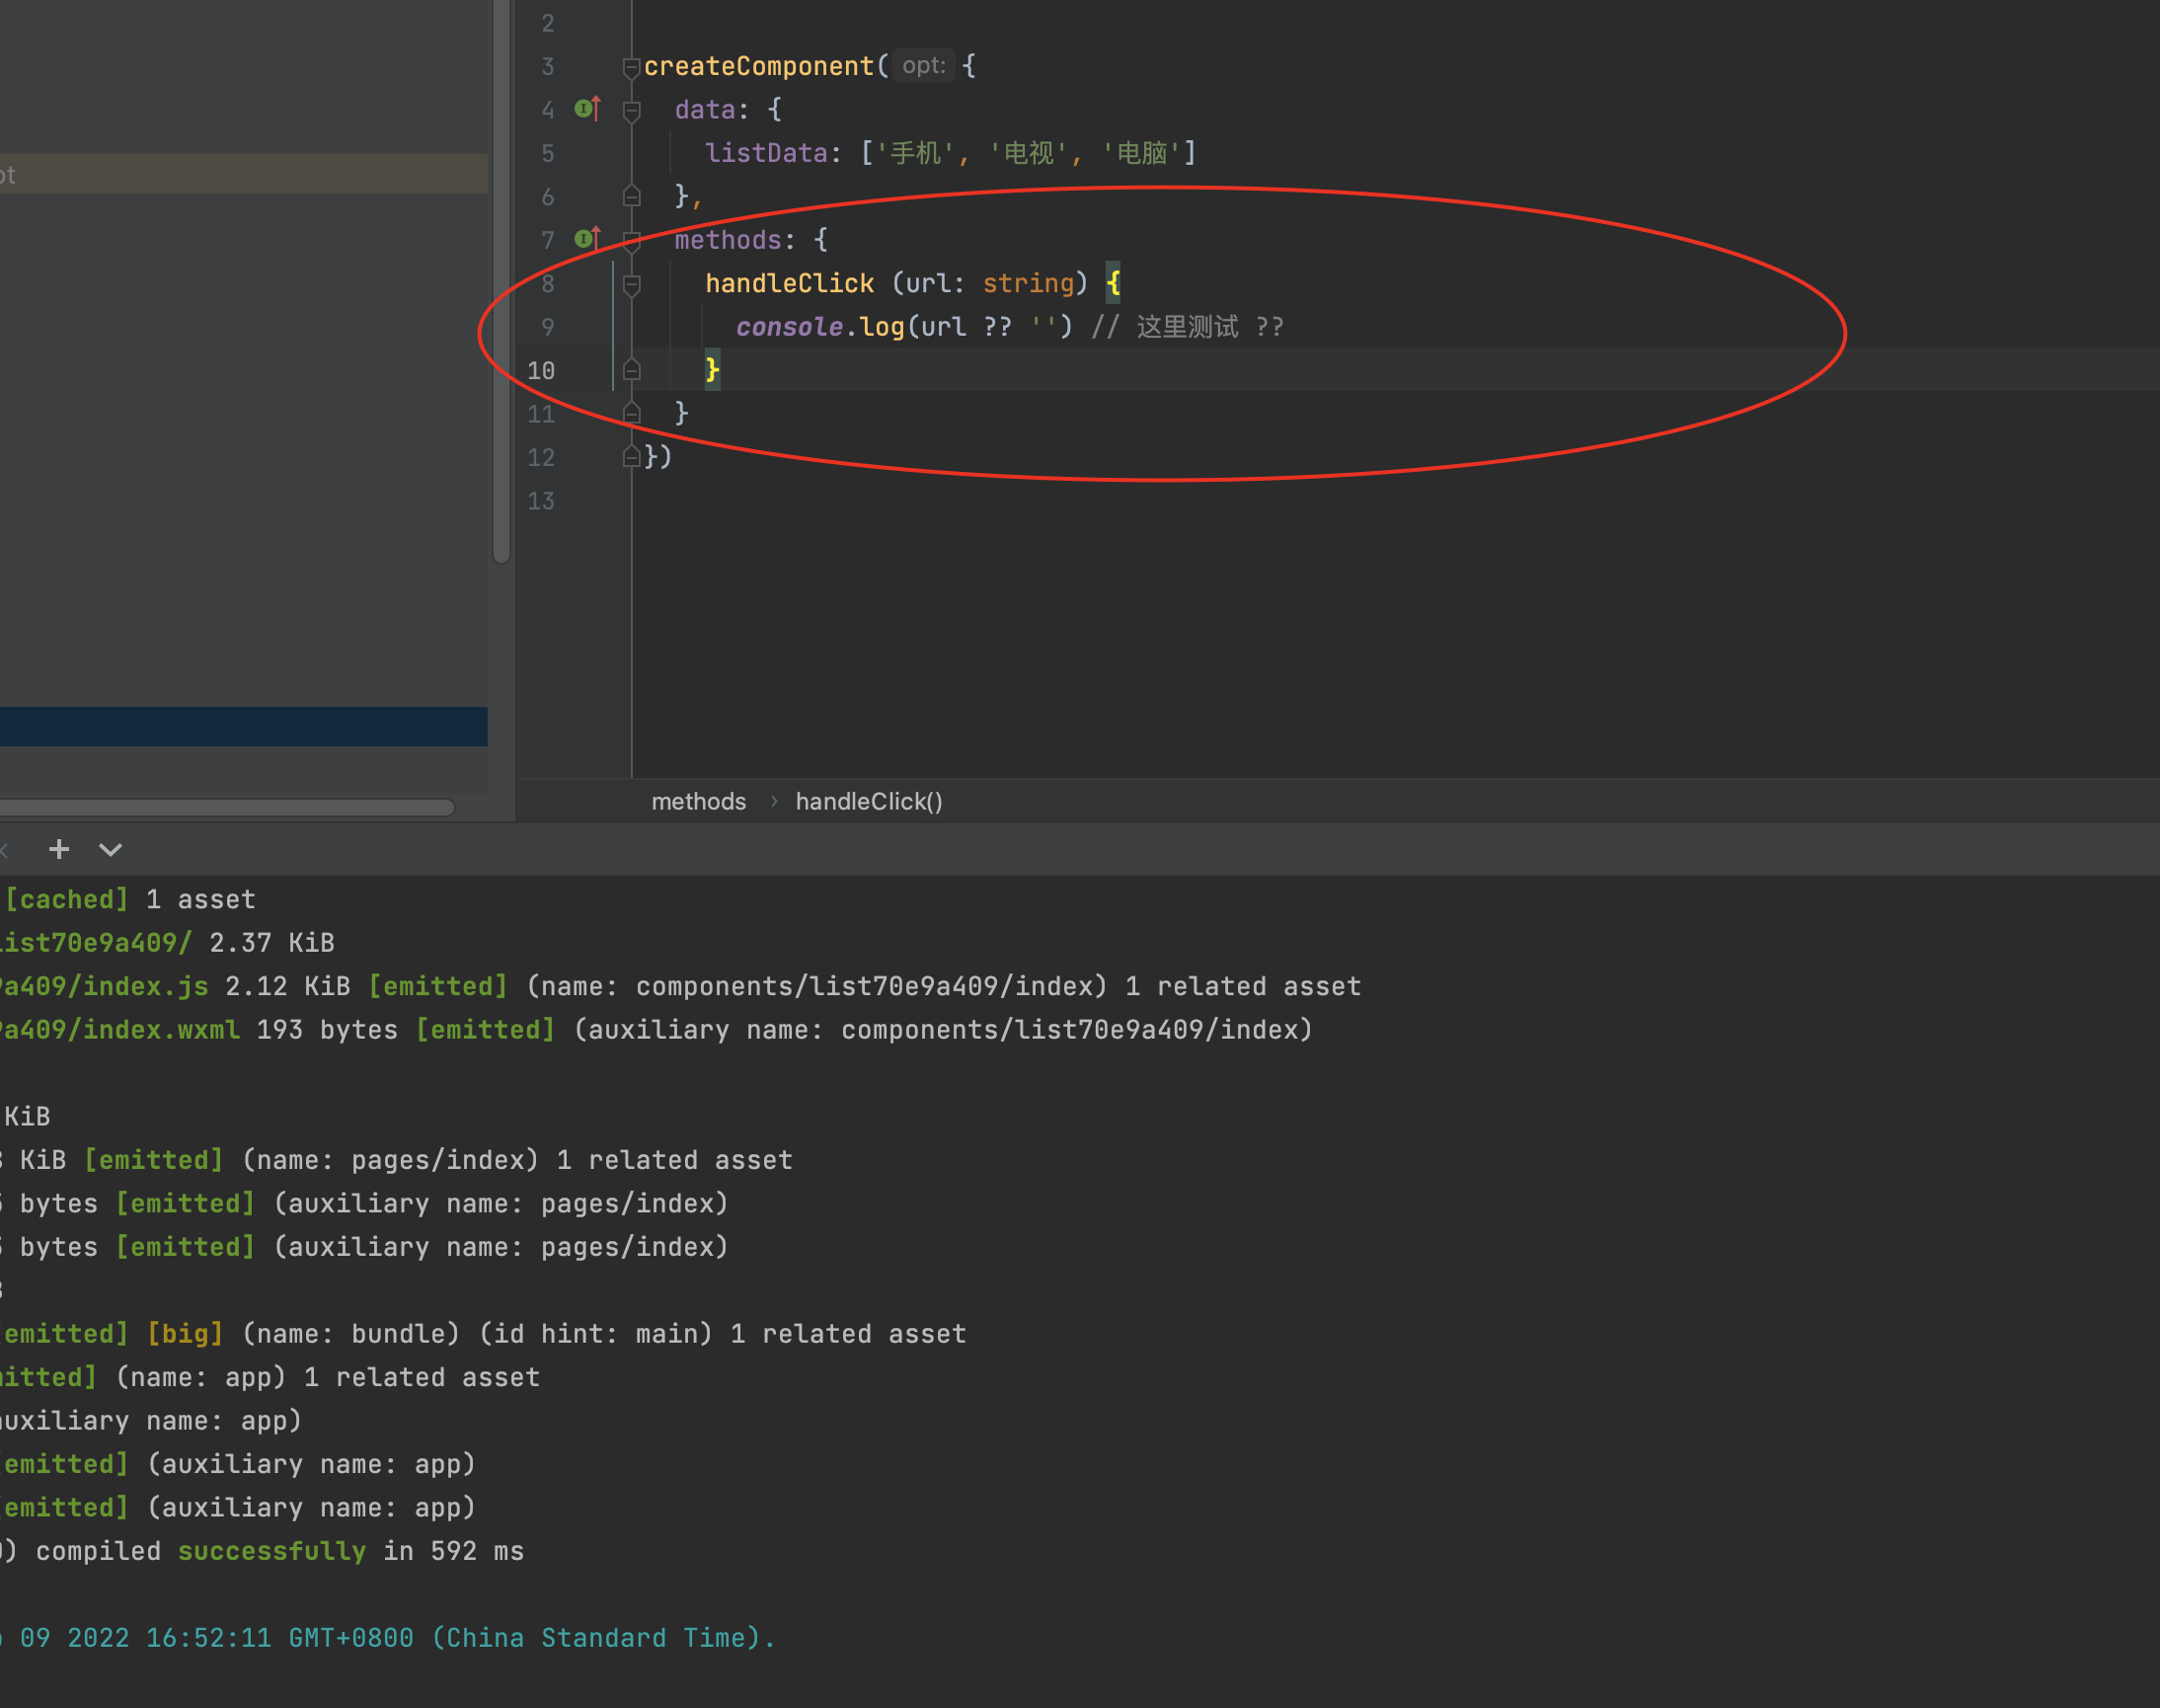Collapse the data block with its fold marker

point(632,112)
